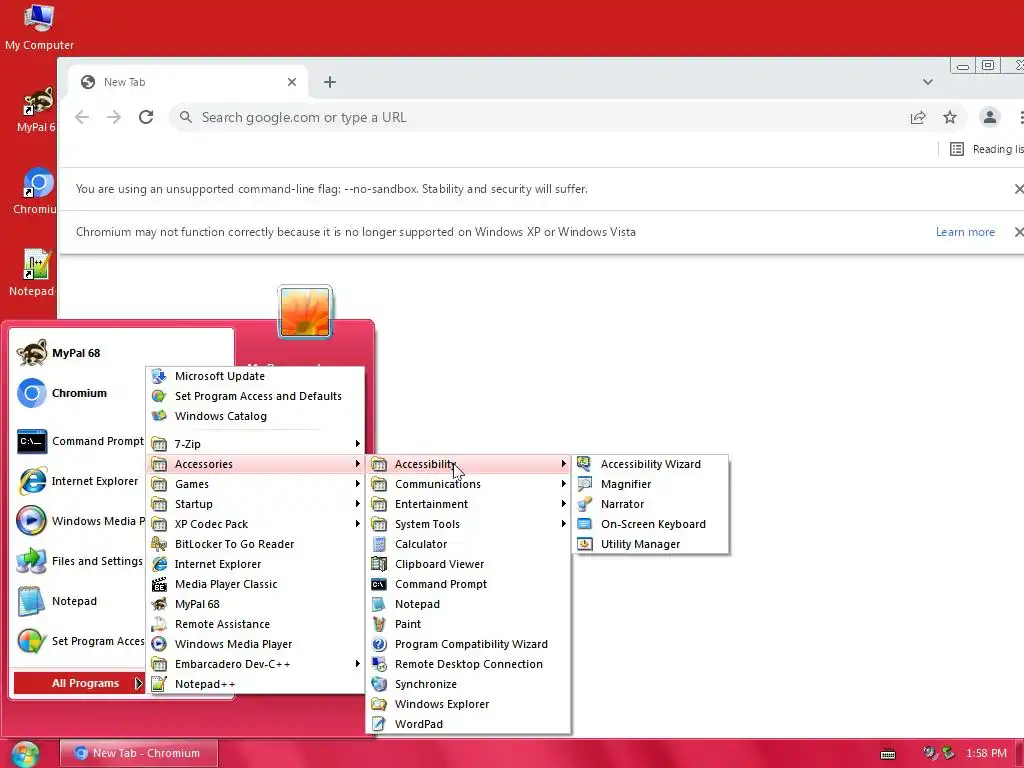Open Chromium profile avatar button
Viewport: 1024px width, 768px height.
(989, 117)
